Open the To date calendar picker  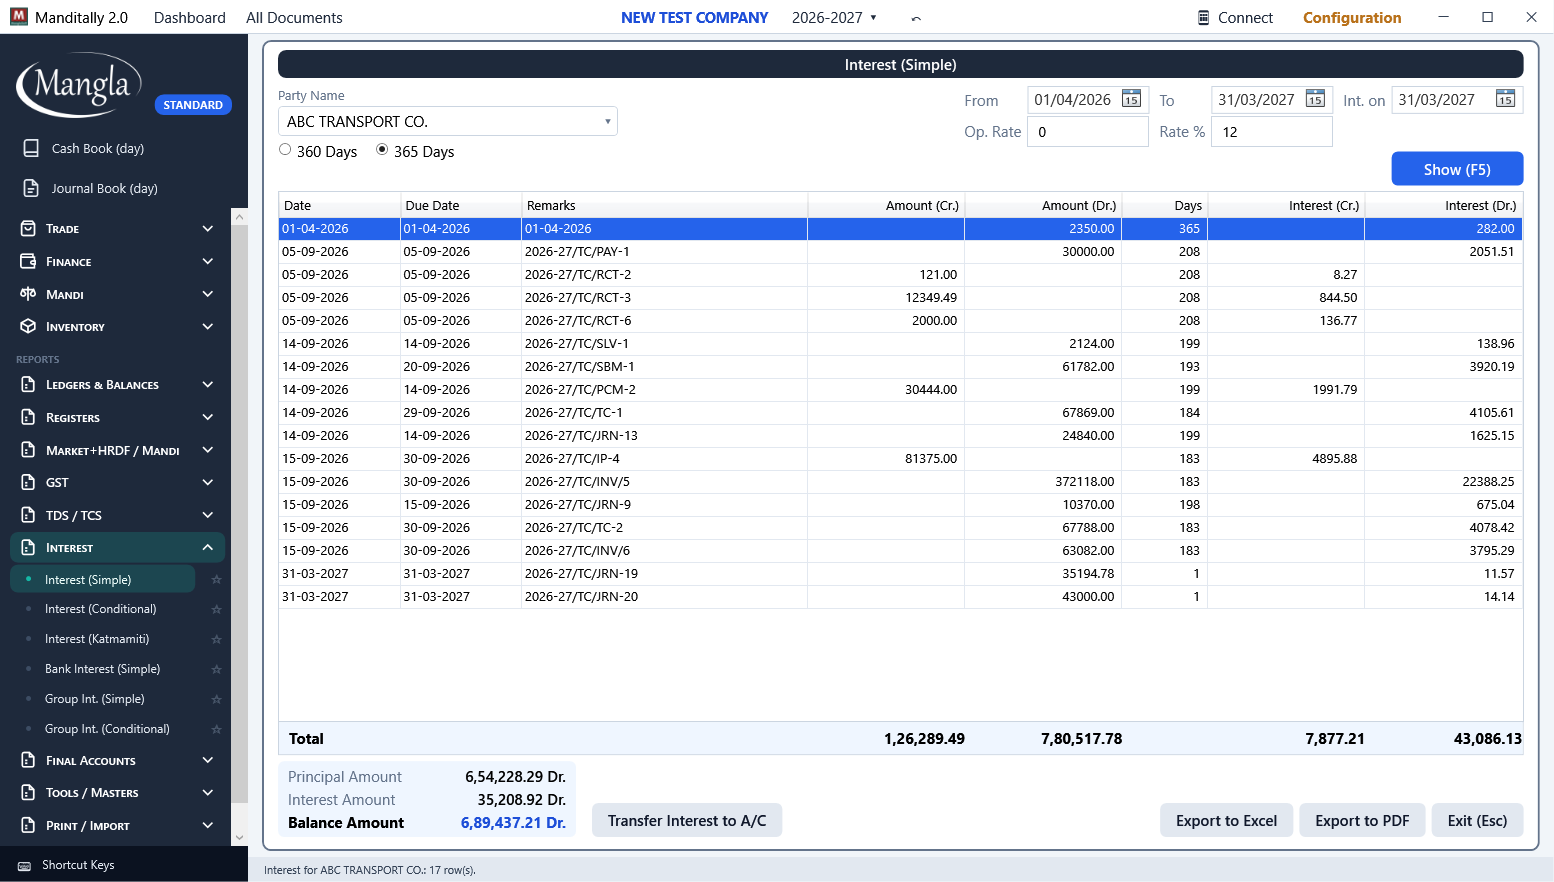click(1315, 99)
